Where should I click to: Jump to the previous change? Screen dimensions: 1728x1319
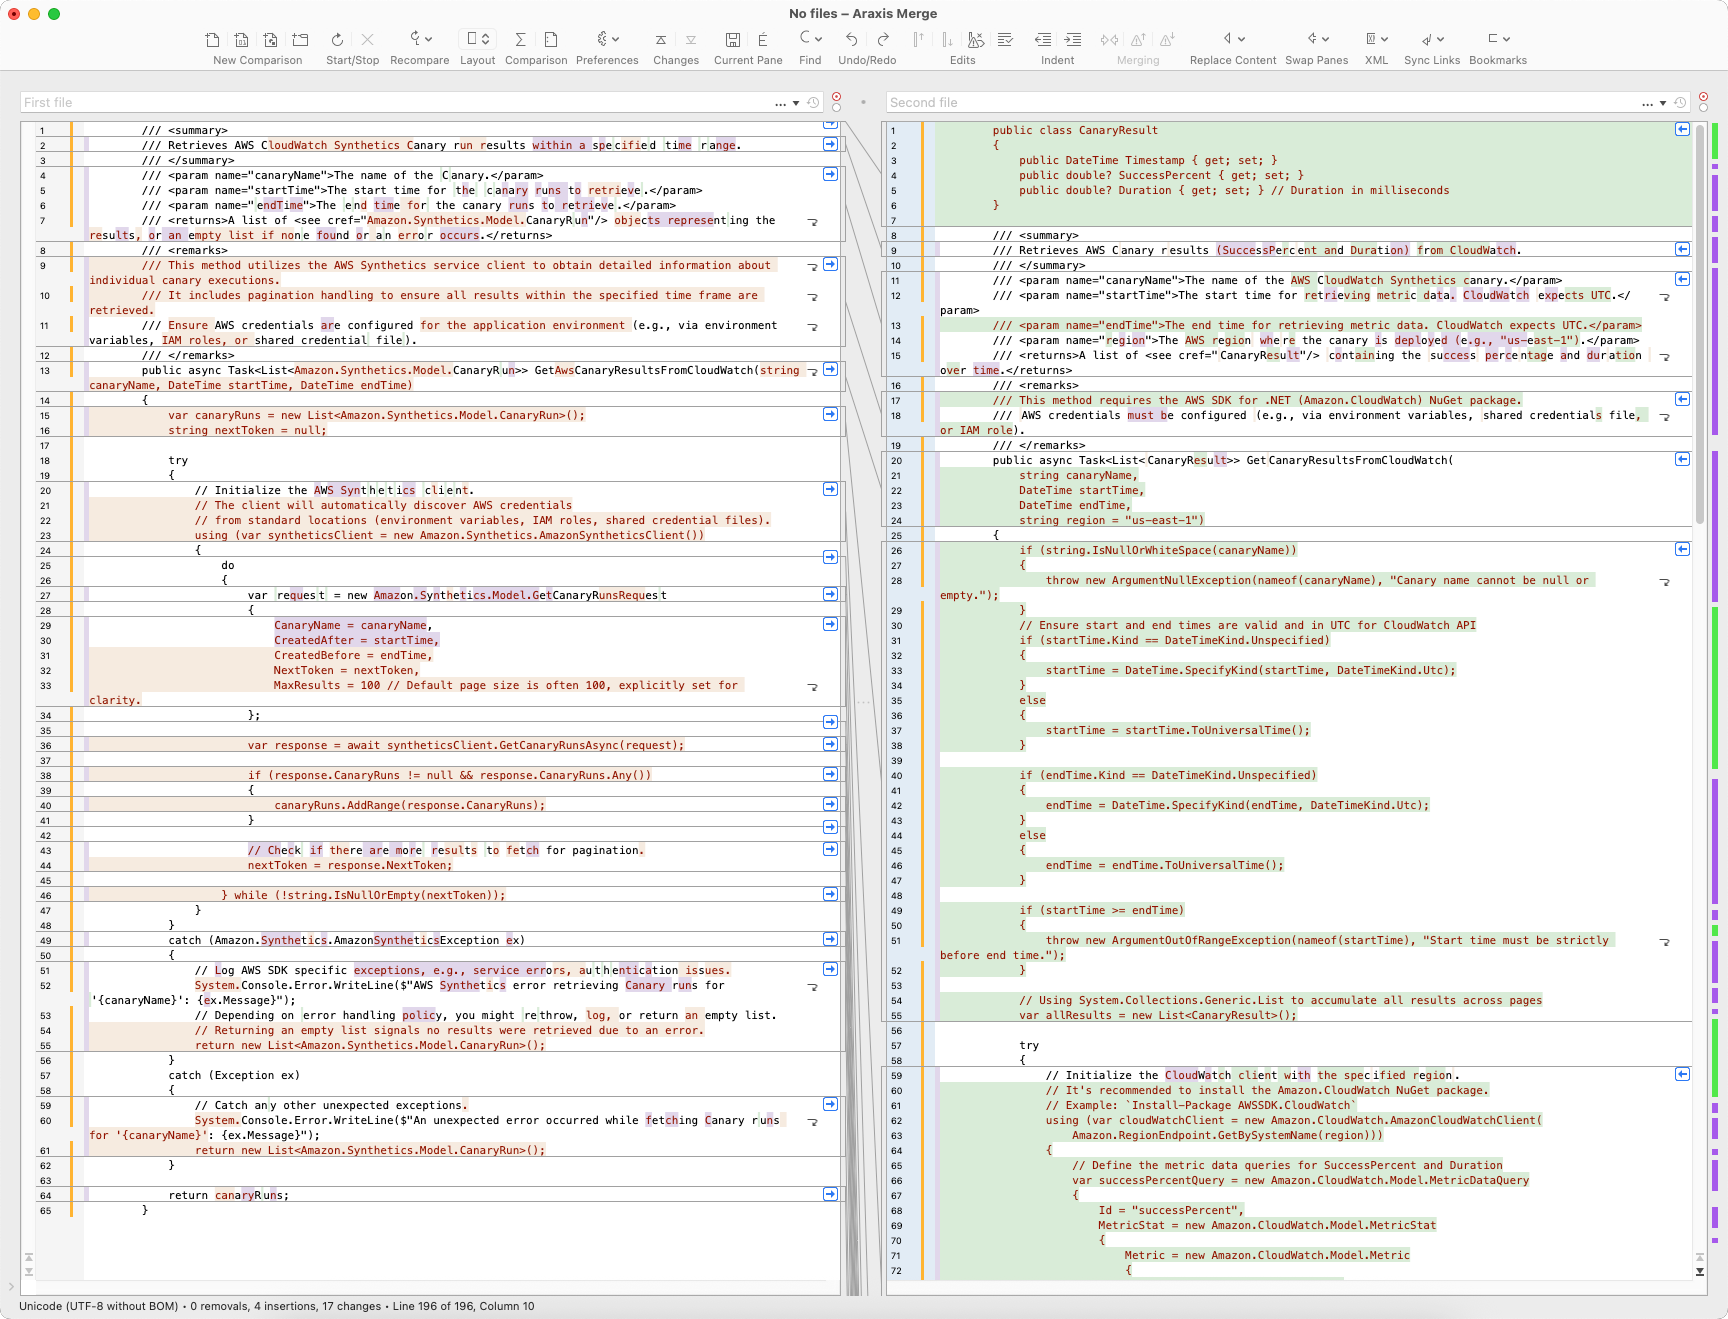661,40
